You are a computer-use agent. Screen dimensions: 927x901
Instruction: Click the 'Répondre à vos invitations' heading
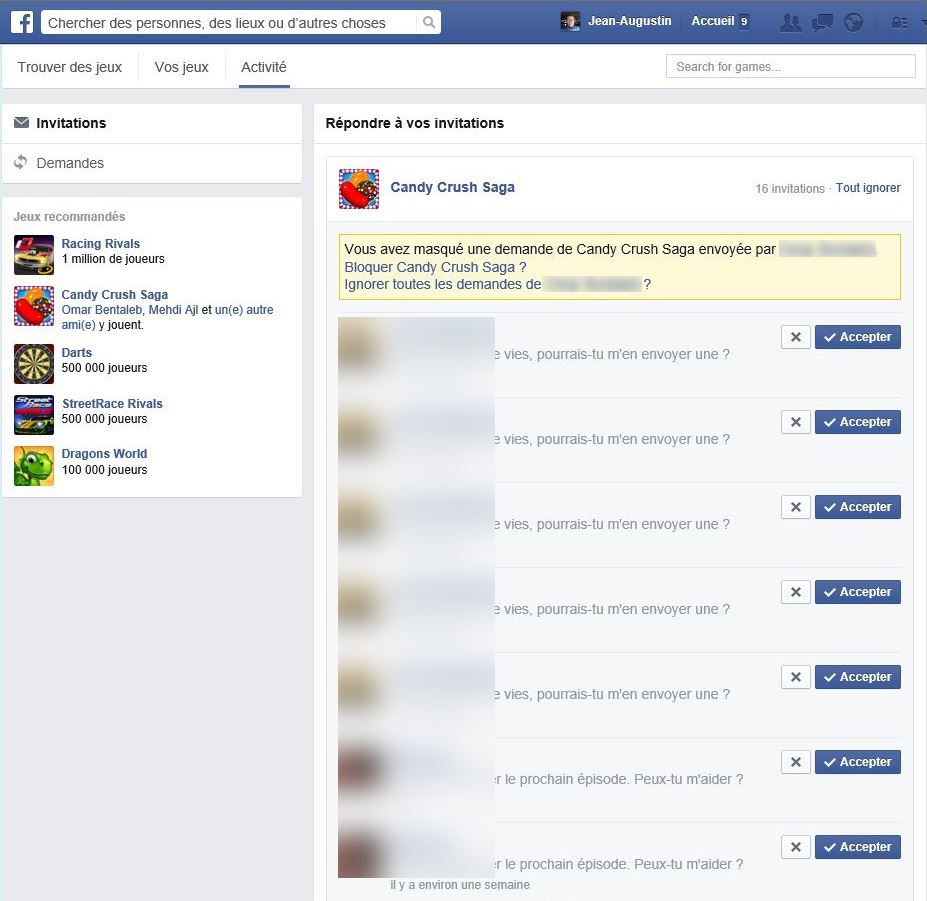(x=414, y=123)
